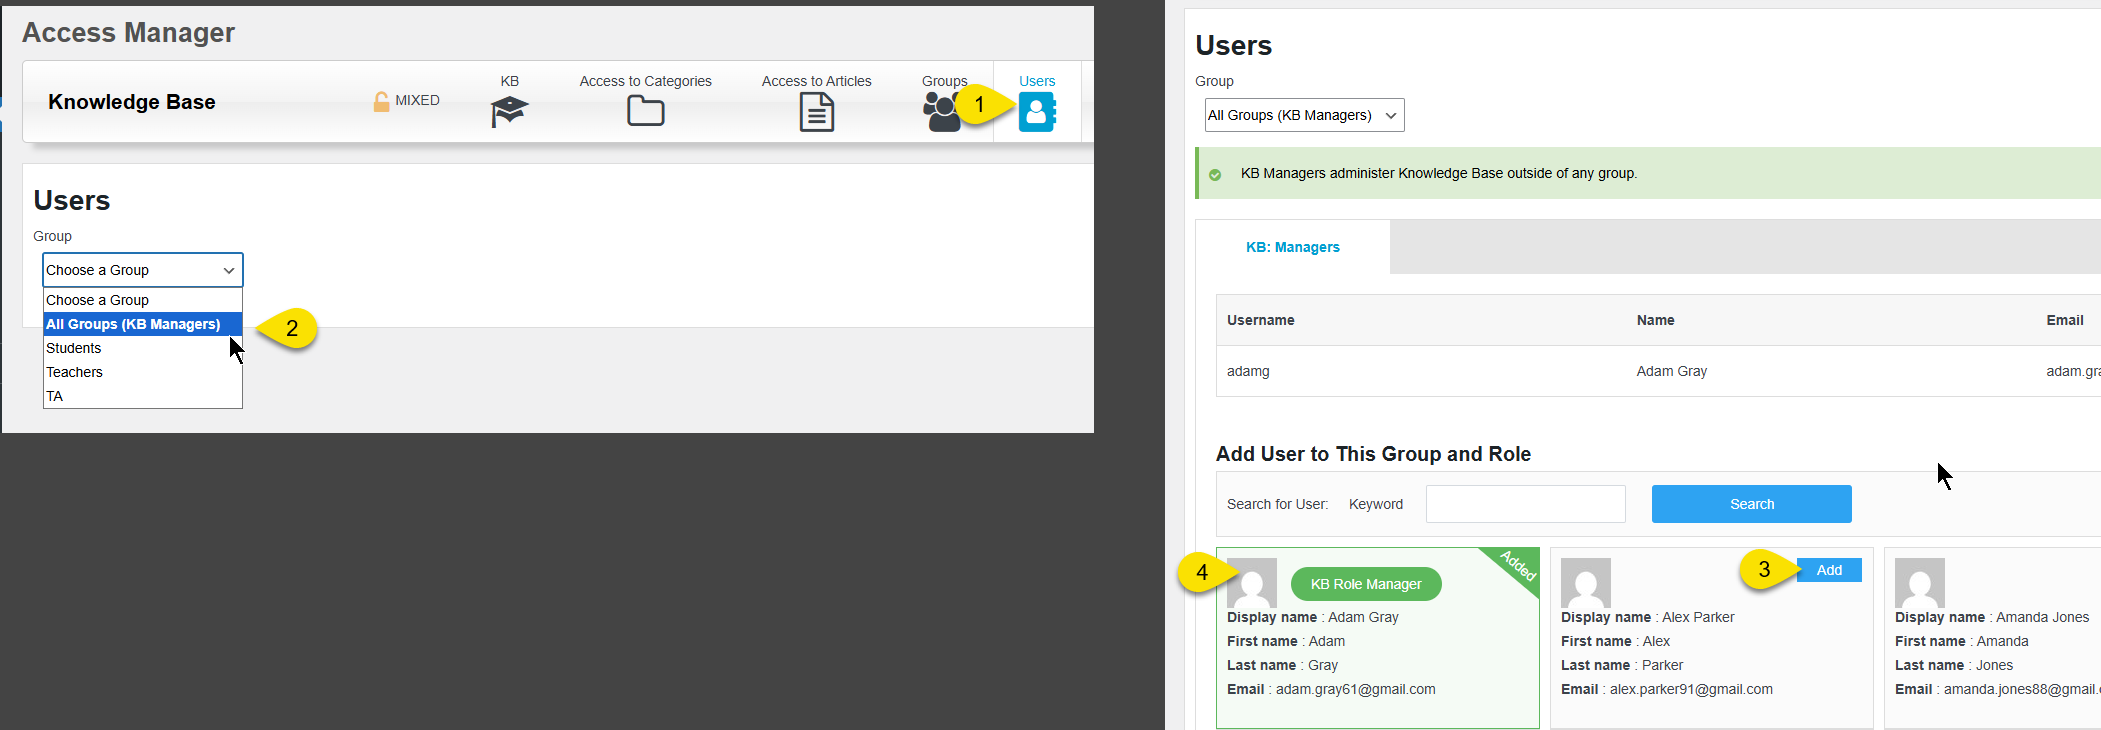Viewport: 2101px width, 730px height.
Task: Click the Keyword search input field
Action: [1525, 504]
